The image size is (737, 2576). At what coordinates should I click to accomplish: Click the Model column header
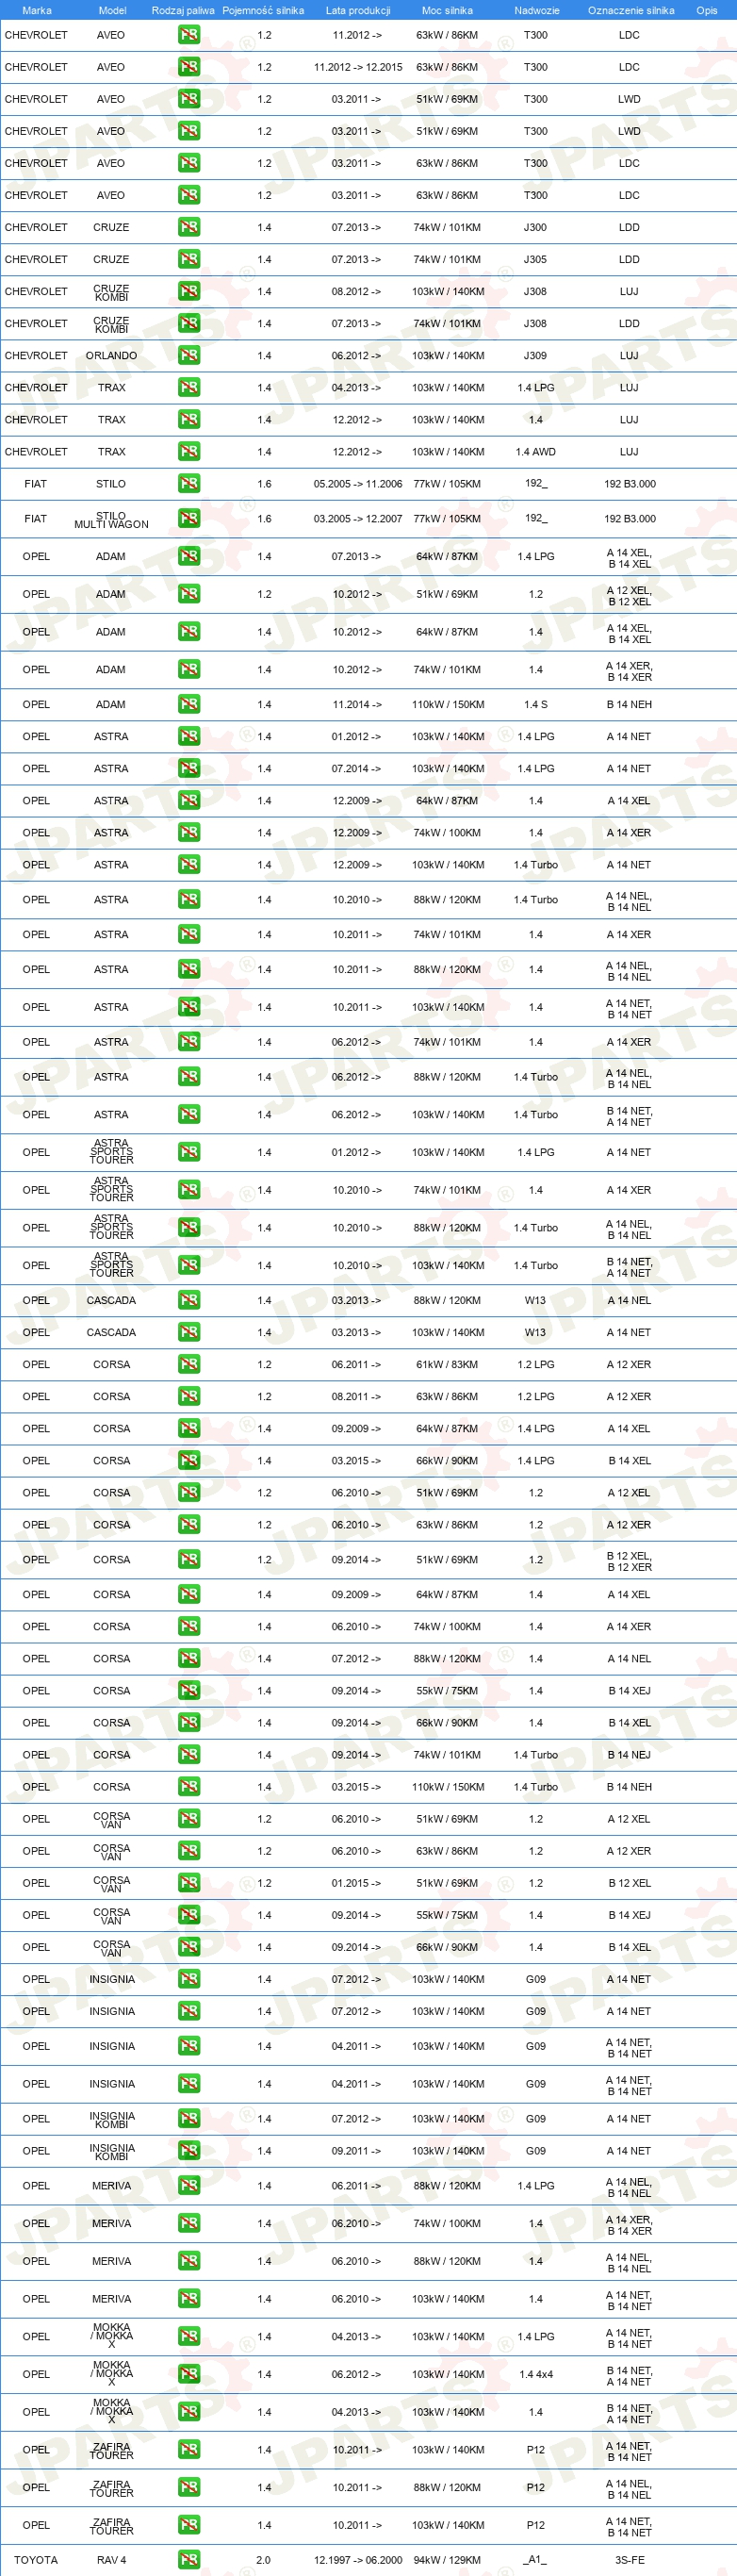112,10
